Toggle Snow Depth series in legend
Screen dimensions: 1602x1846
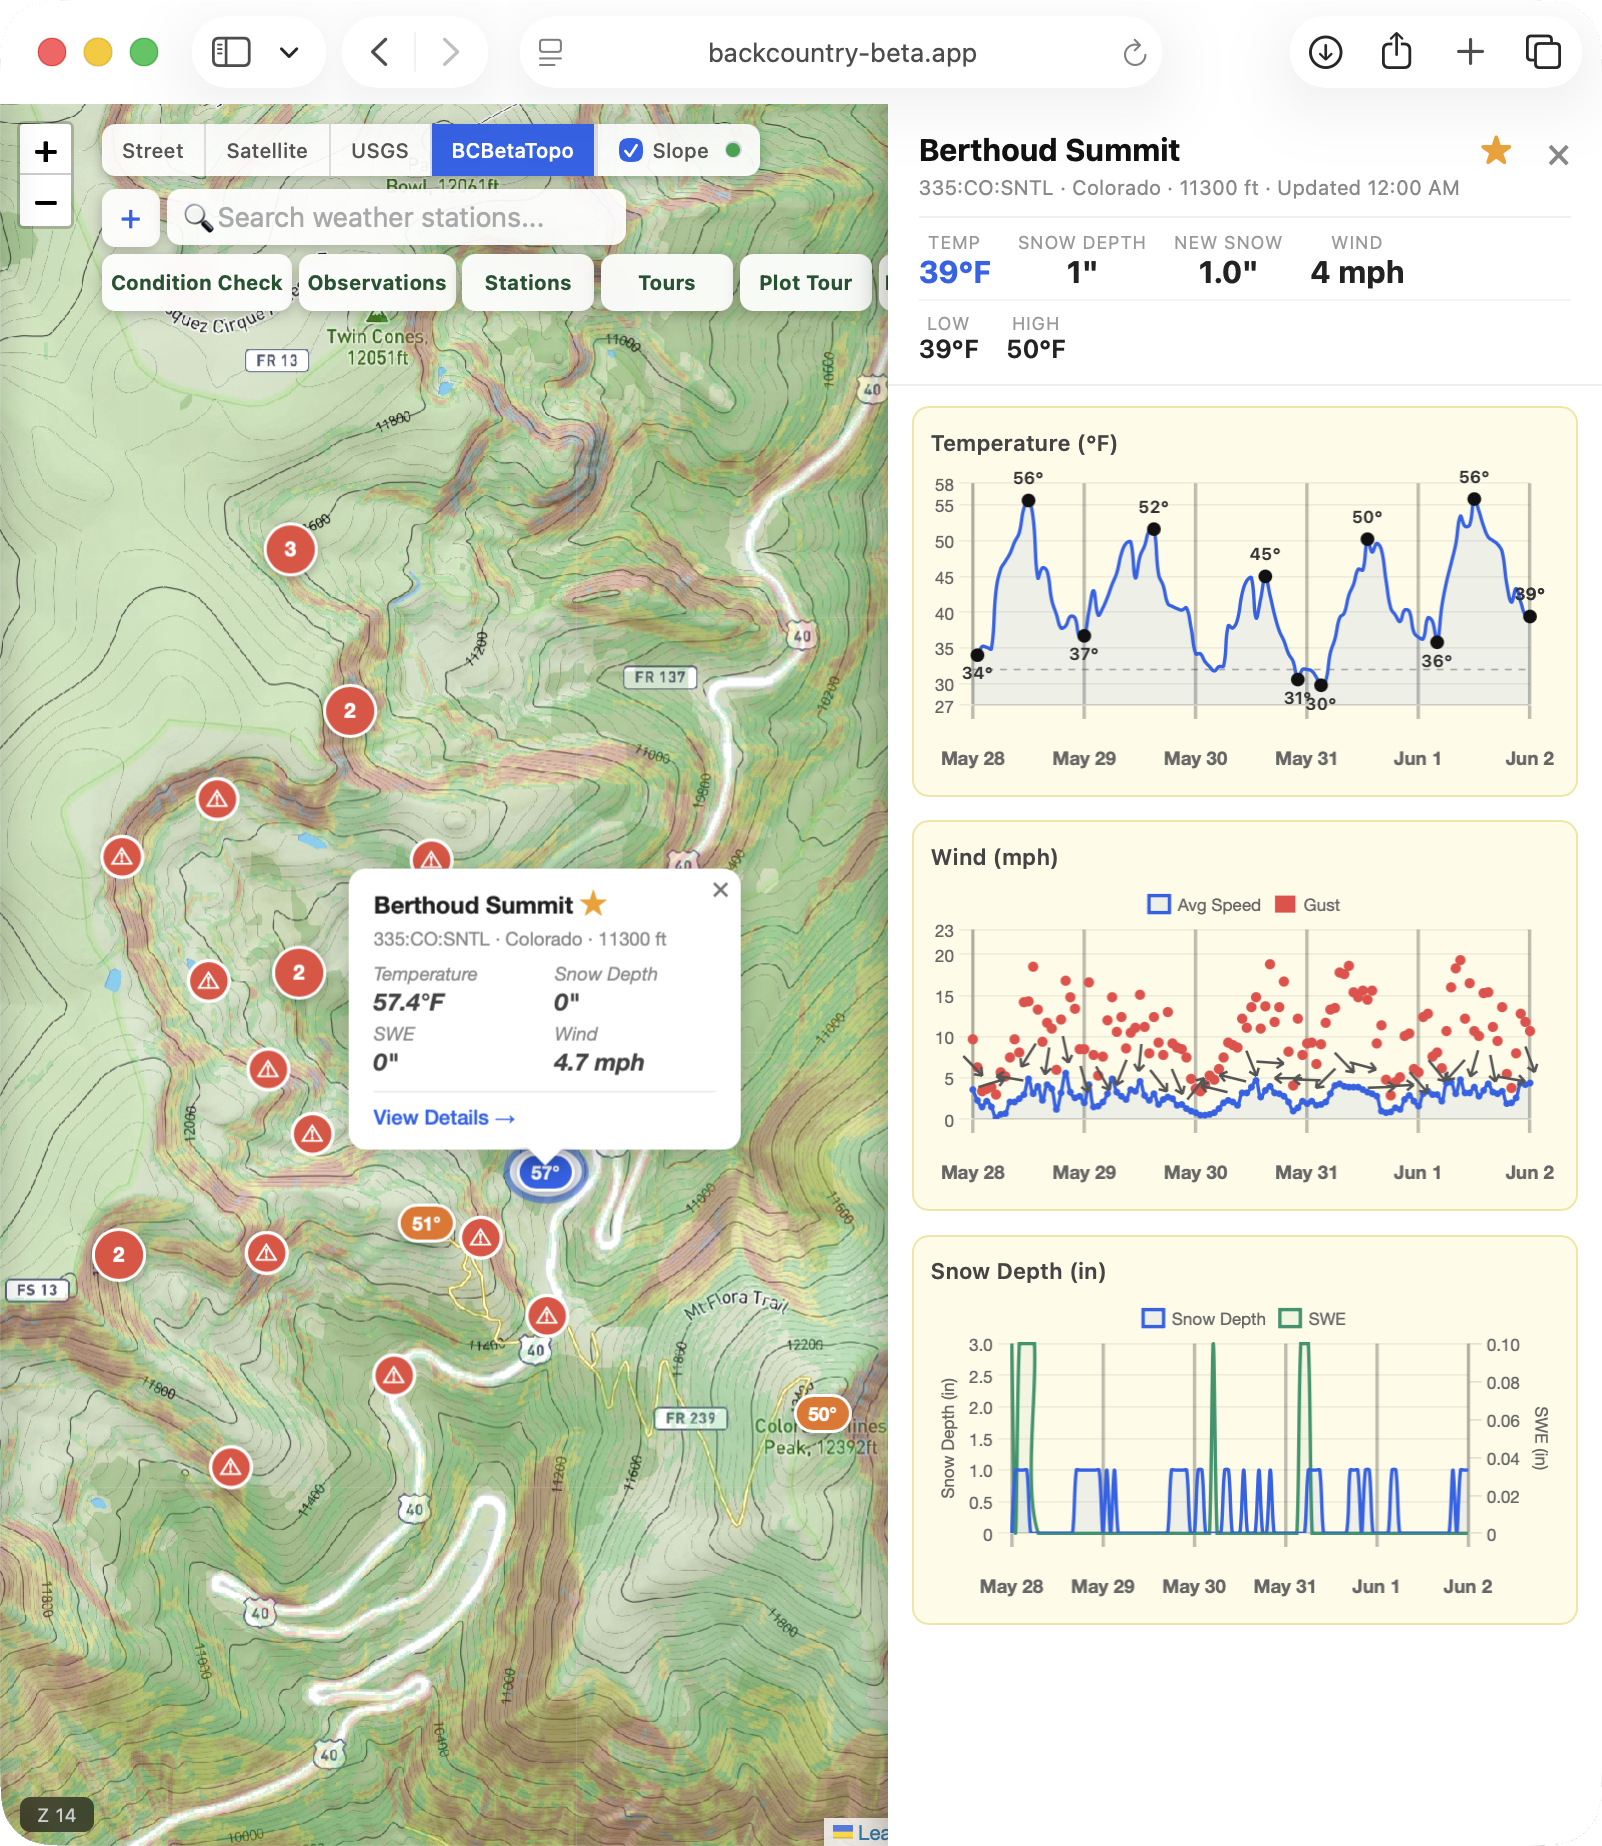point(1204,1319)
